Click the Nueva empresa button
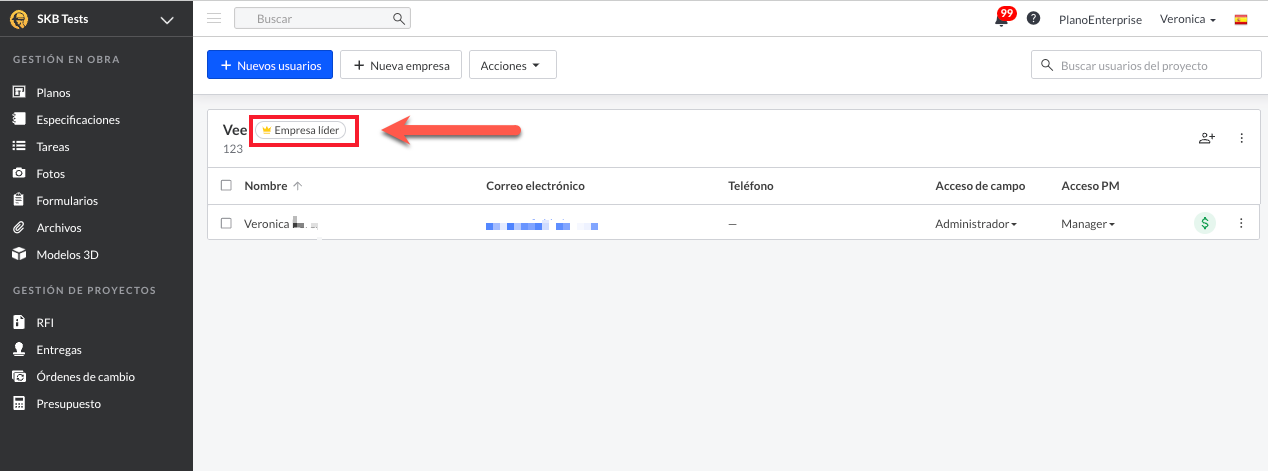Screen dimensions: 1268x471 point(401,65)
